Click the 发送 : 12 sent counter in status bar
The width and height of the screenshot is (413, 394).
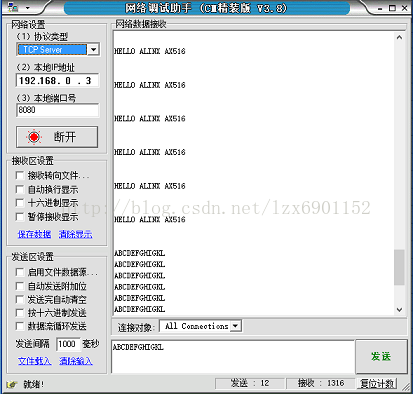pyautogui.click(x=250, y=383)
